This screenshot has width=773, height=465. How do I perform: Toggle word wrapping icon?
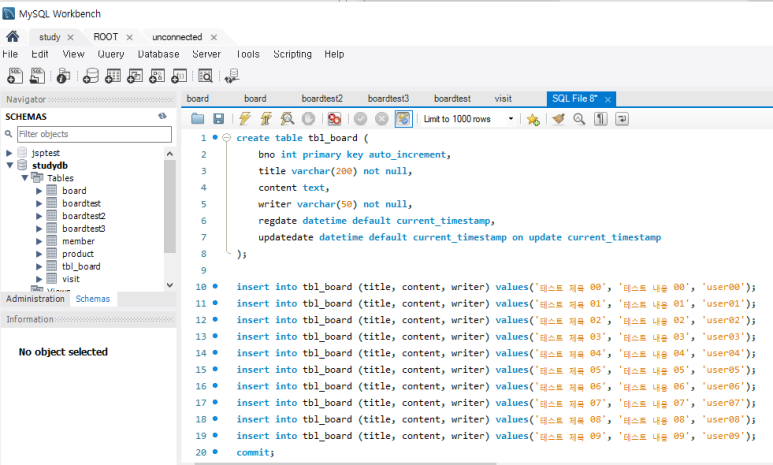[622, 119]
